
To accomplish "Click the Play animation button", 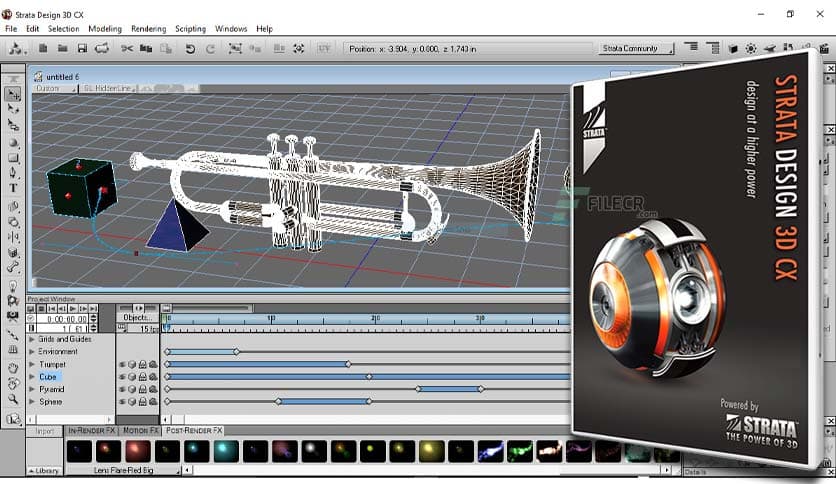I will point(73,309).
